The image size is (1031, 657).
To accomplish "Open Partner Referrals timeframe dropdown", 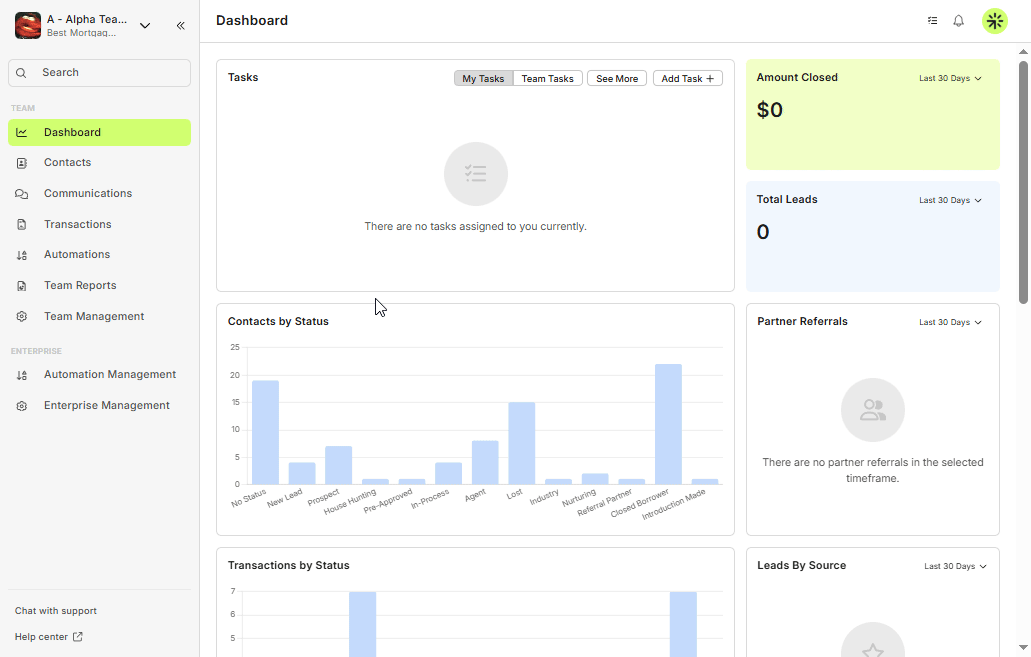I will [950, 322].
